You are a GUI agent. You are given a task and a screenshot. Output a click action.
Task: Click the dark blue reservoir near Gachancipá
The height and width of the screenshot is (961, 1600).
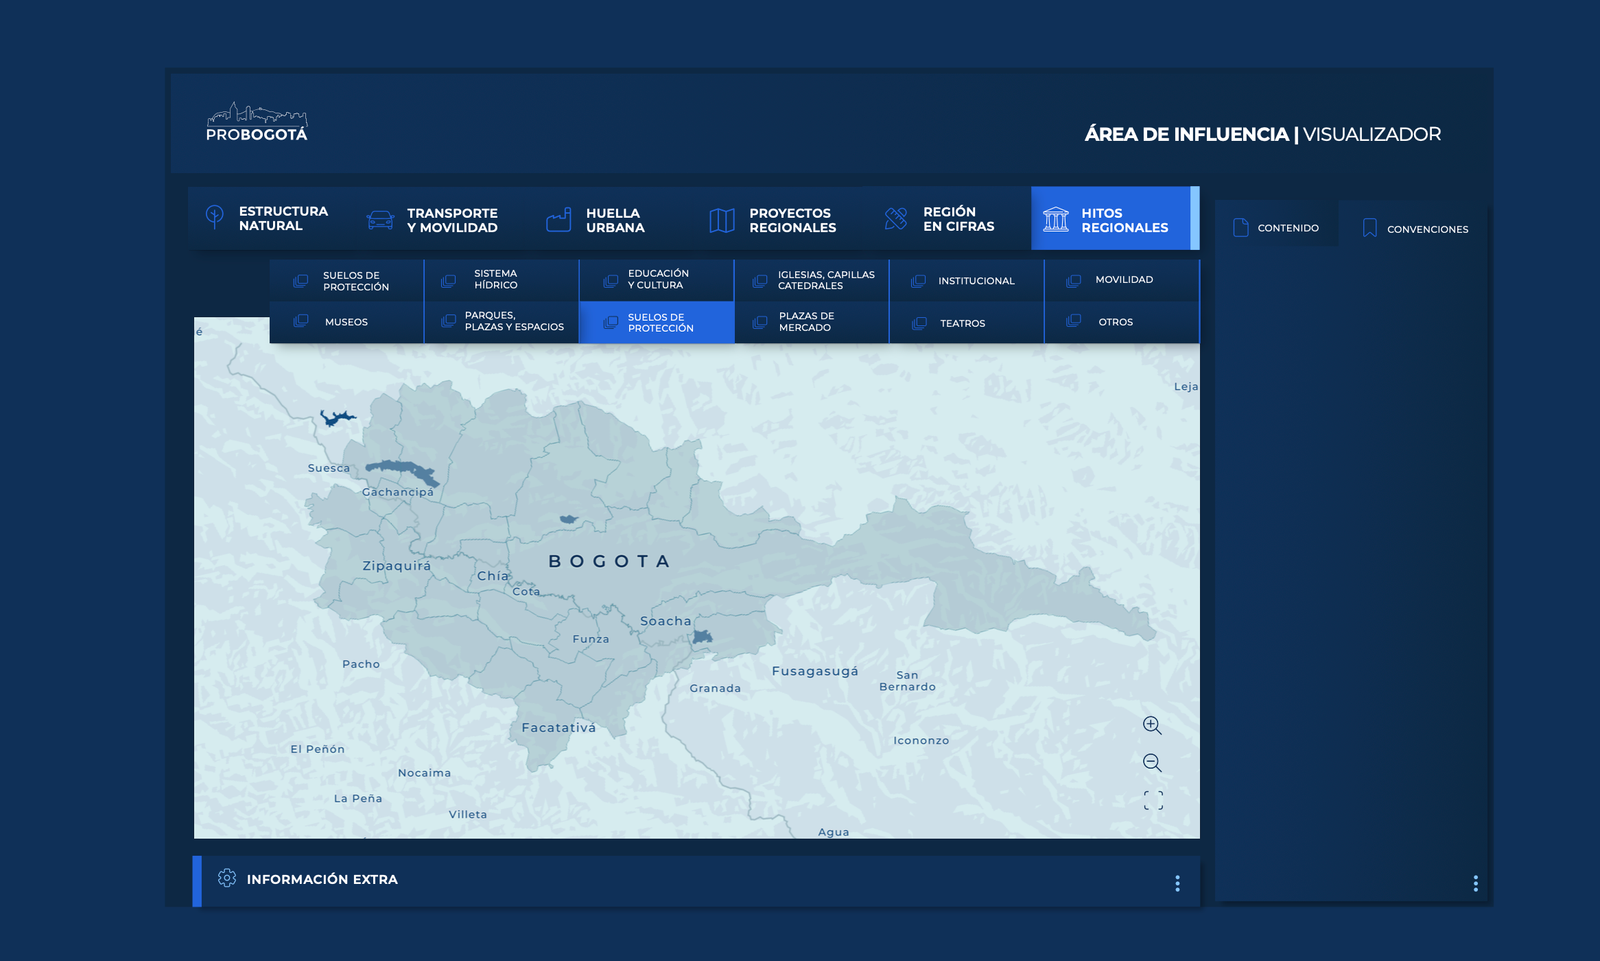(x=403, y=471)
